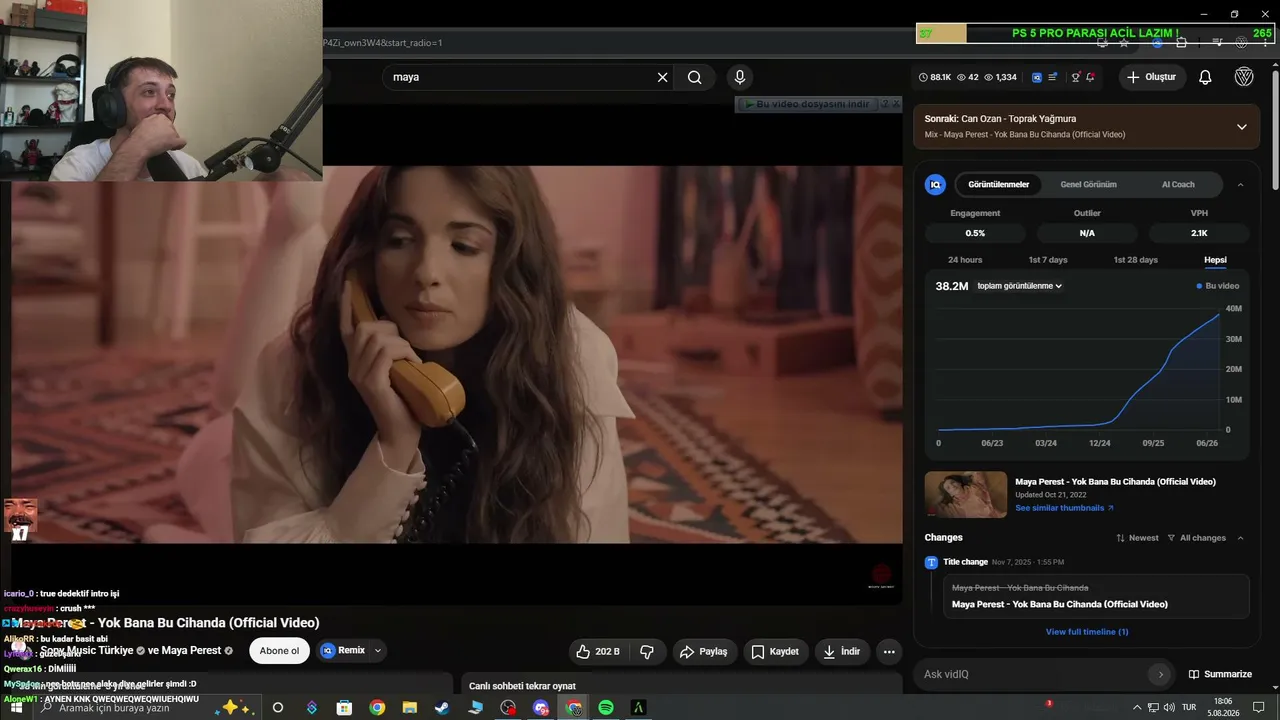Screen dimensions: 1280x720
Task: Open the account avatar menu
Action: pyautogui.click(x=1244, y=77)
